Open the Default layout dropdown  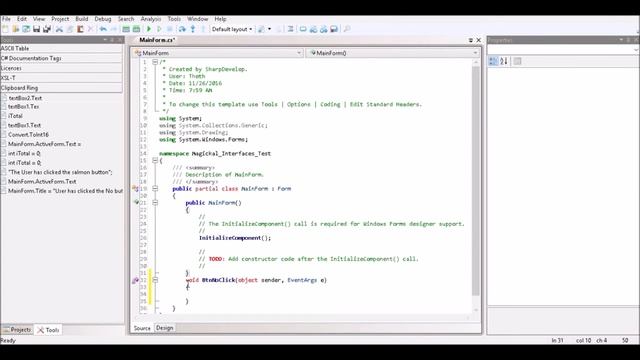click(x=232, y=29)
